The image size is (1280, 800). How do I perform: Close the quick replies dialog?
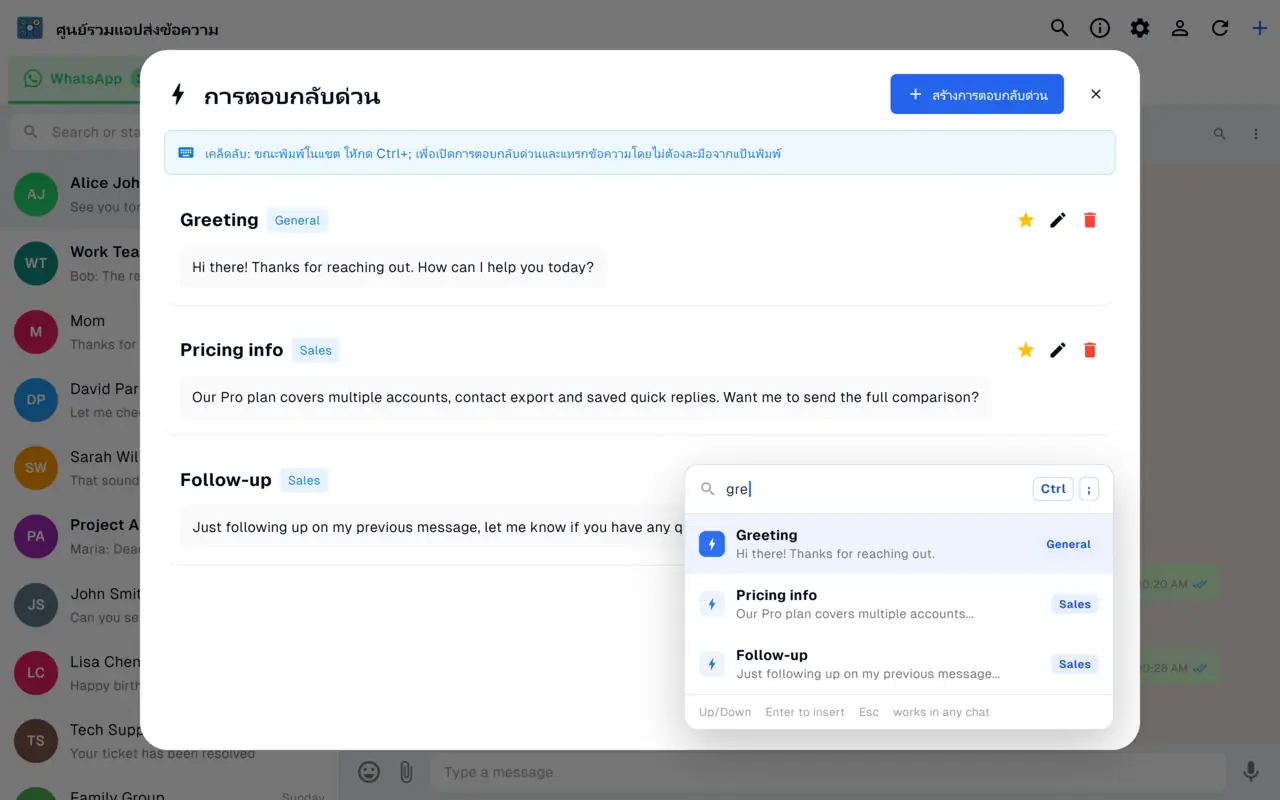click(x=1096, y=94)
